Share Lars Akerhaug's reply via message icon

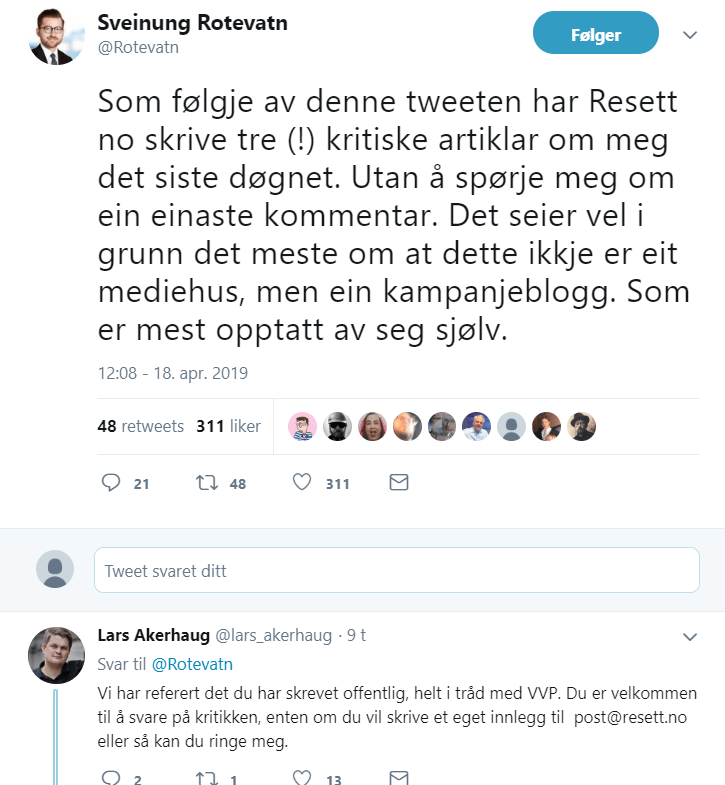398,778
